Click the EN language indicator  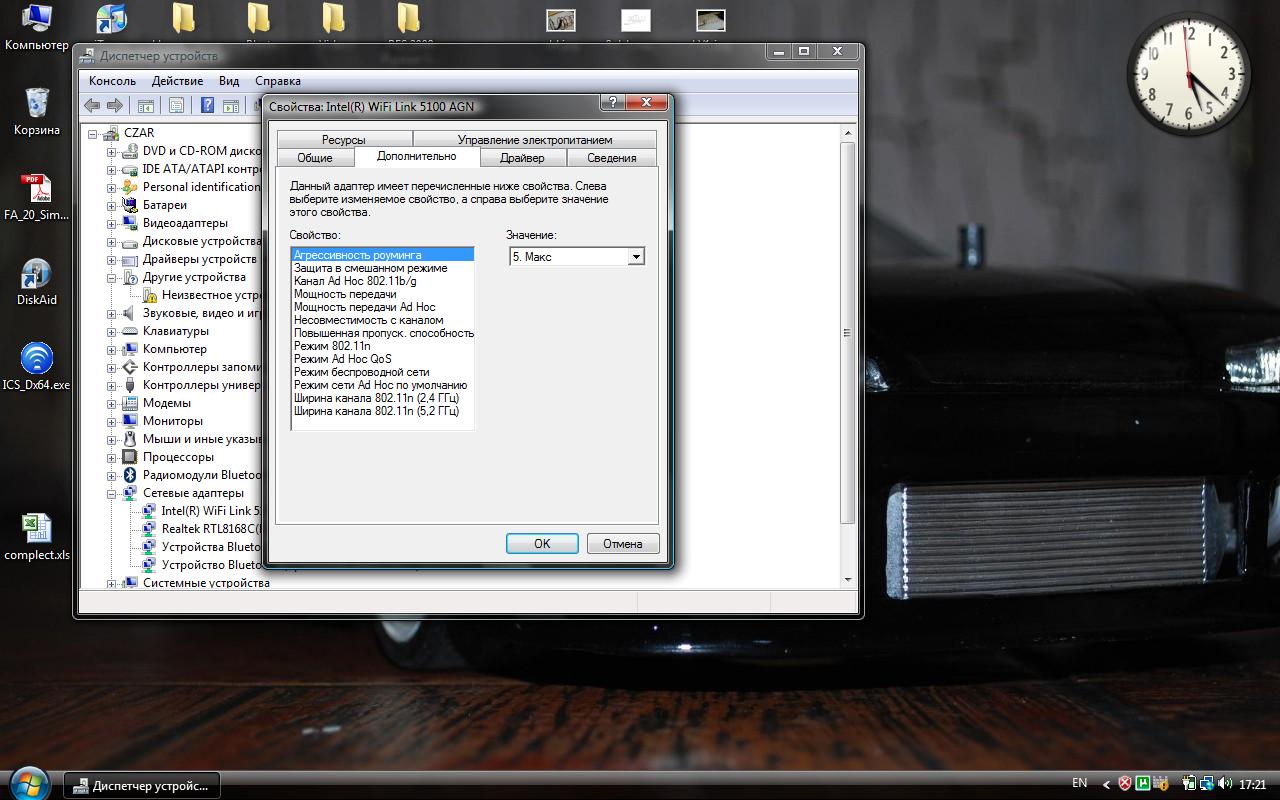coord(1080,784)
